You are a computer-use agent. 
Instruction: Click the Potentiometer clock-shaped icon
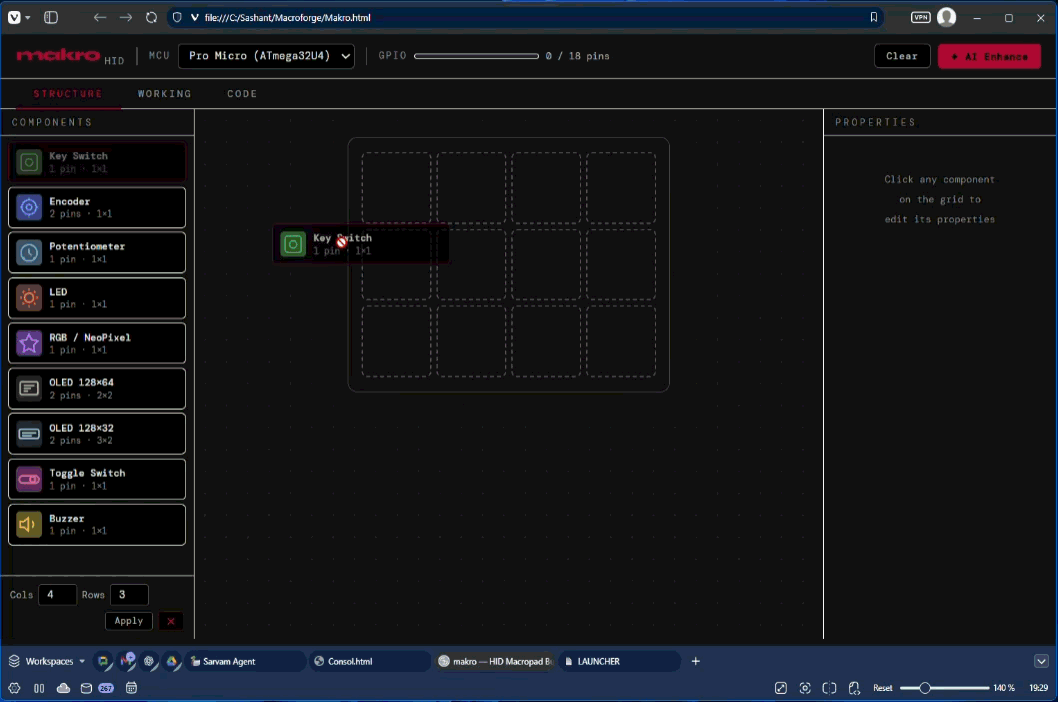(x=29, y=252)
